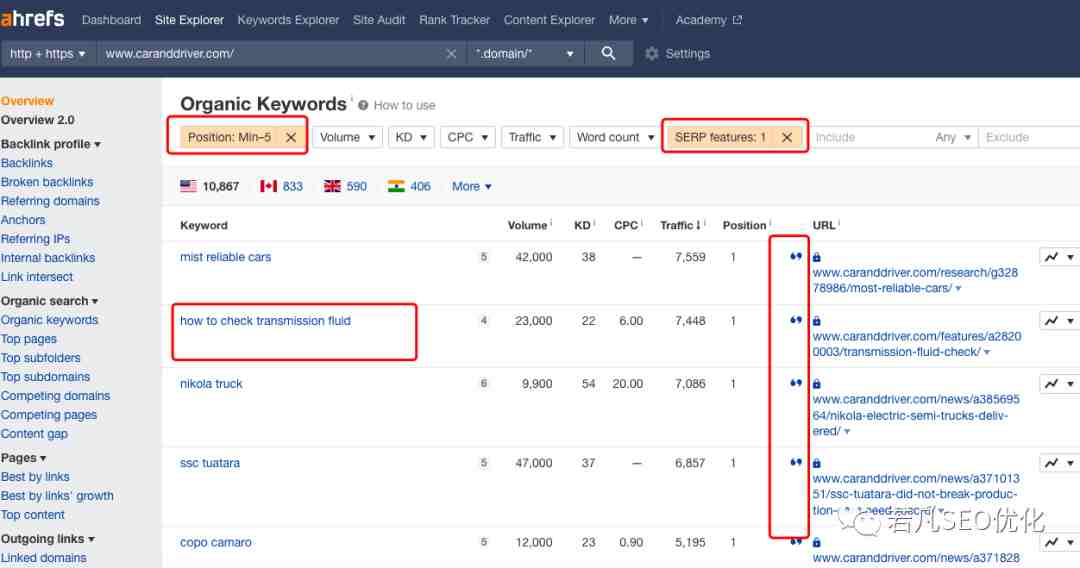
Task: Collapse the Backlink profile section
Action: coord(51,144)
